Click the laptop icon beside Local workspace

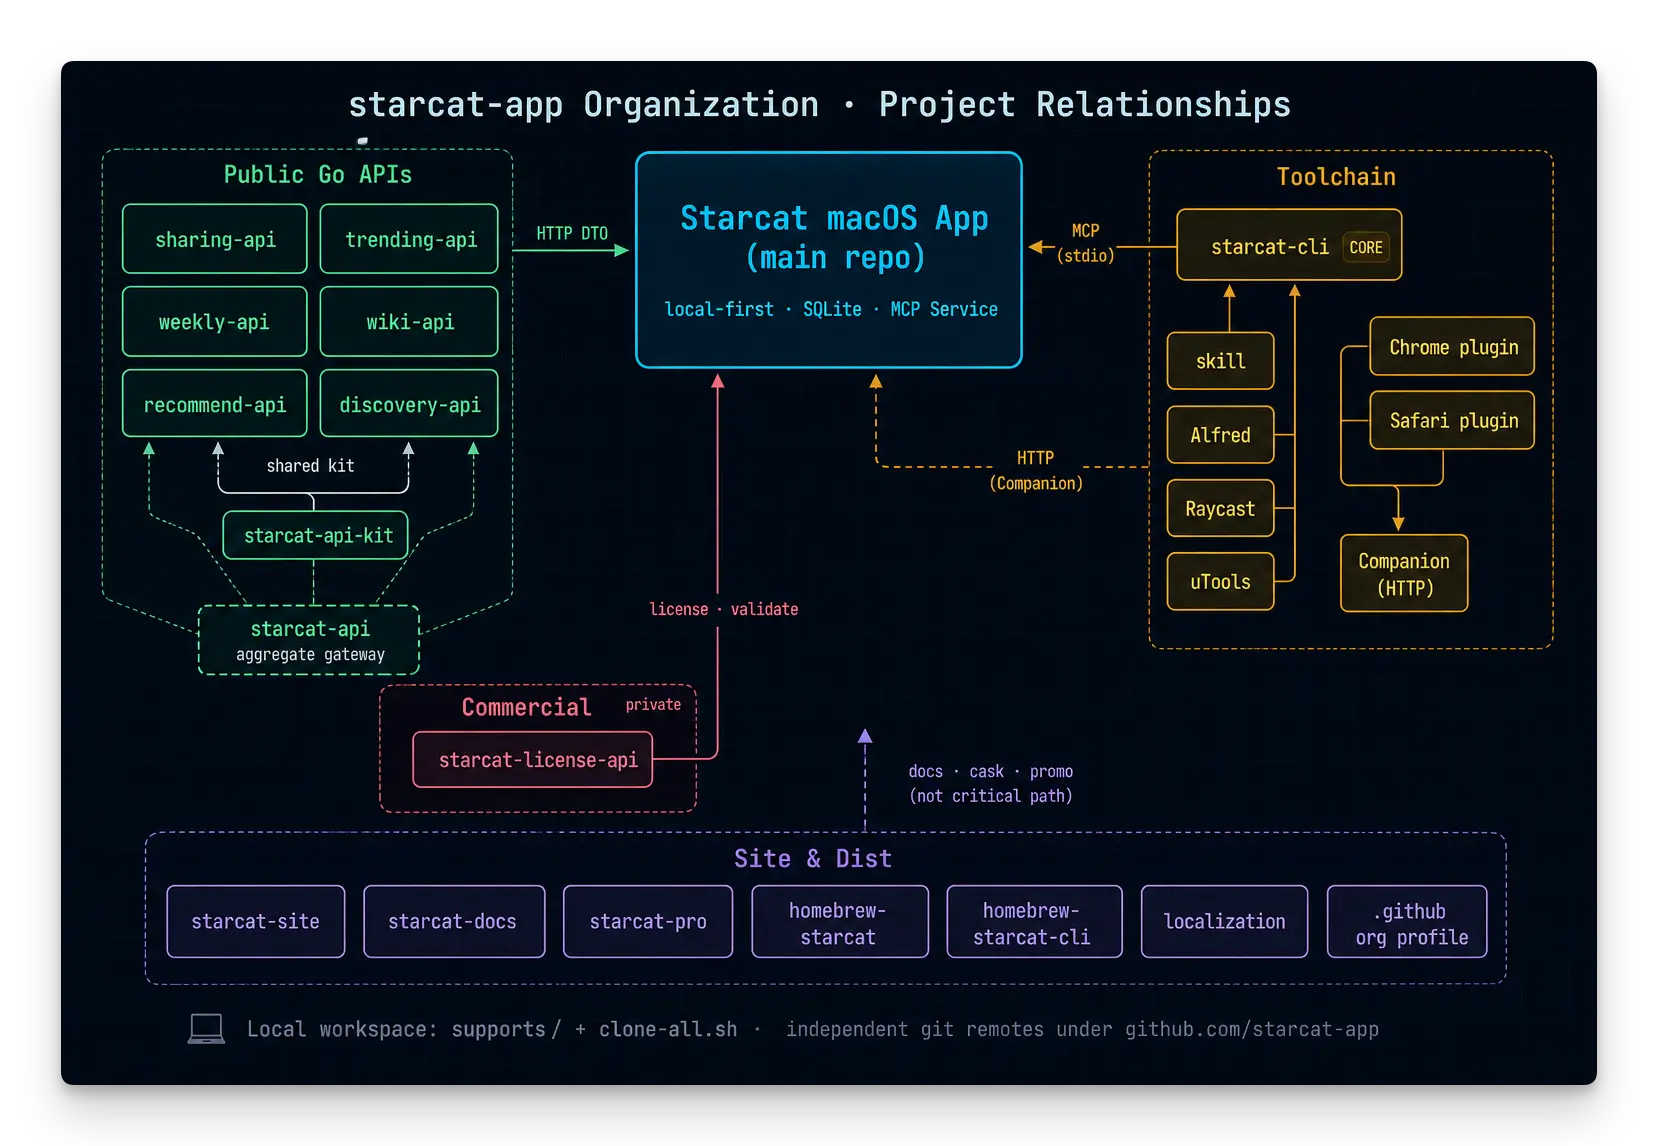tap(206, 1028)
